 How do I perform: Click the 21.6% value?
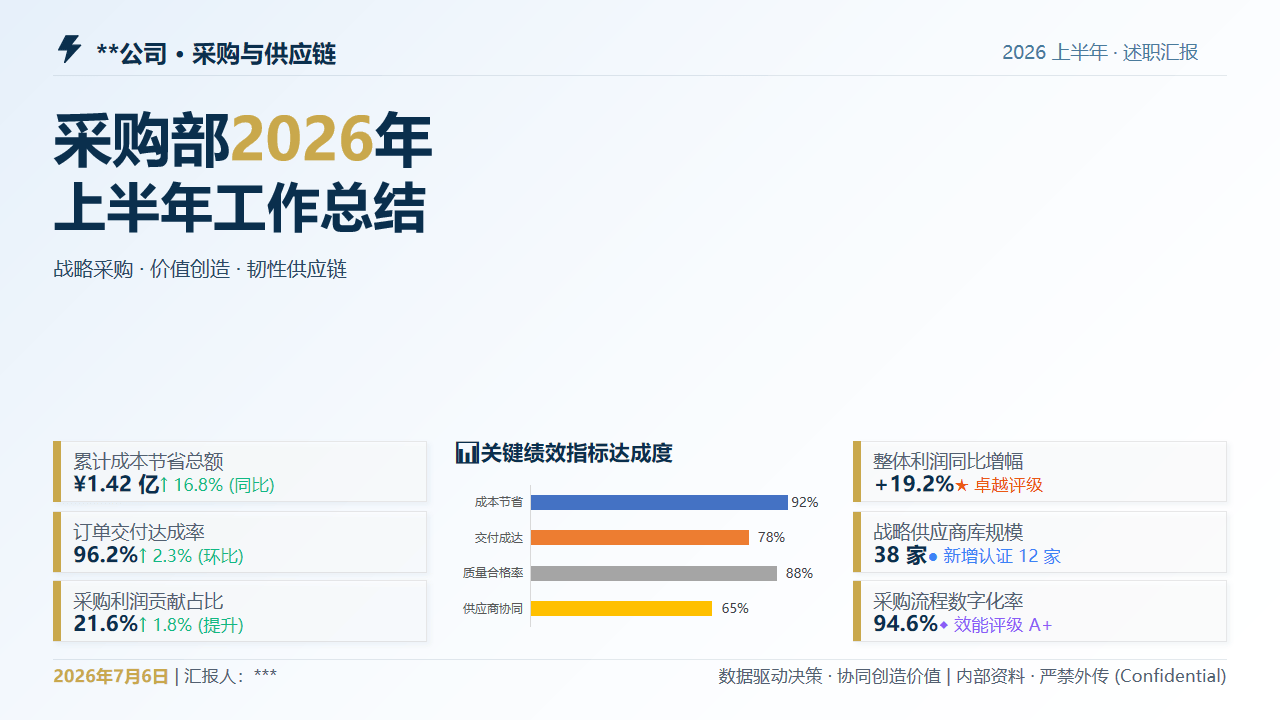click(105, 624)
